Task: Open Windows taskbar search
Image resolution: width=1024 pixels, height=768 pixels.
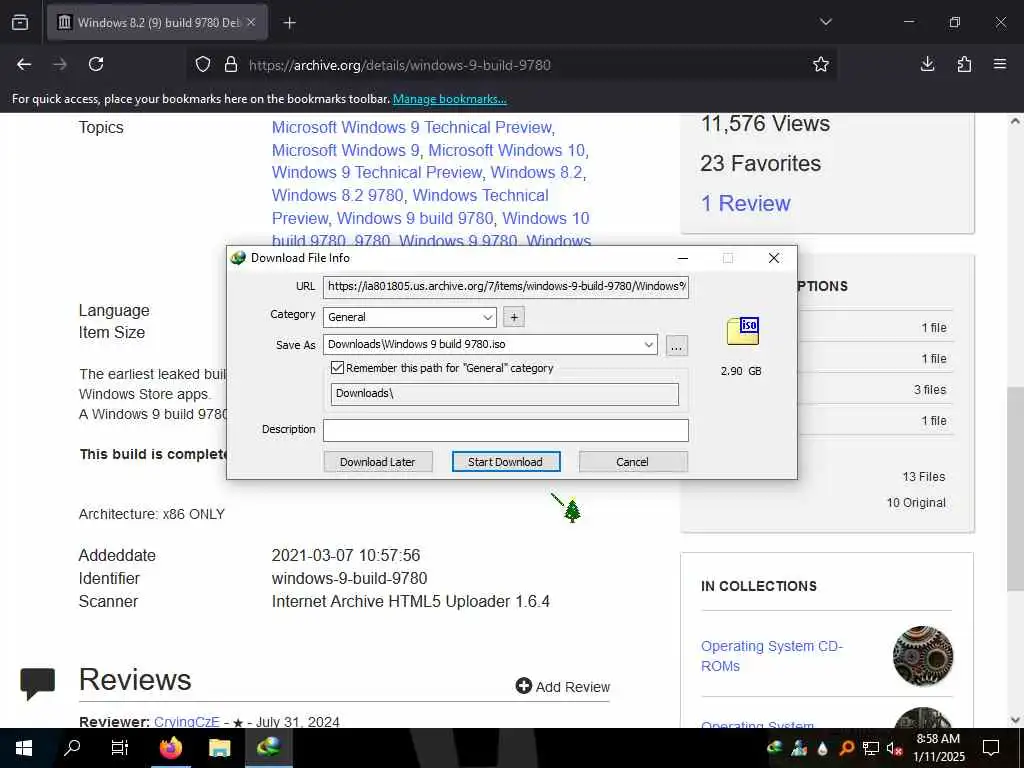Action: [72, 748]
